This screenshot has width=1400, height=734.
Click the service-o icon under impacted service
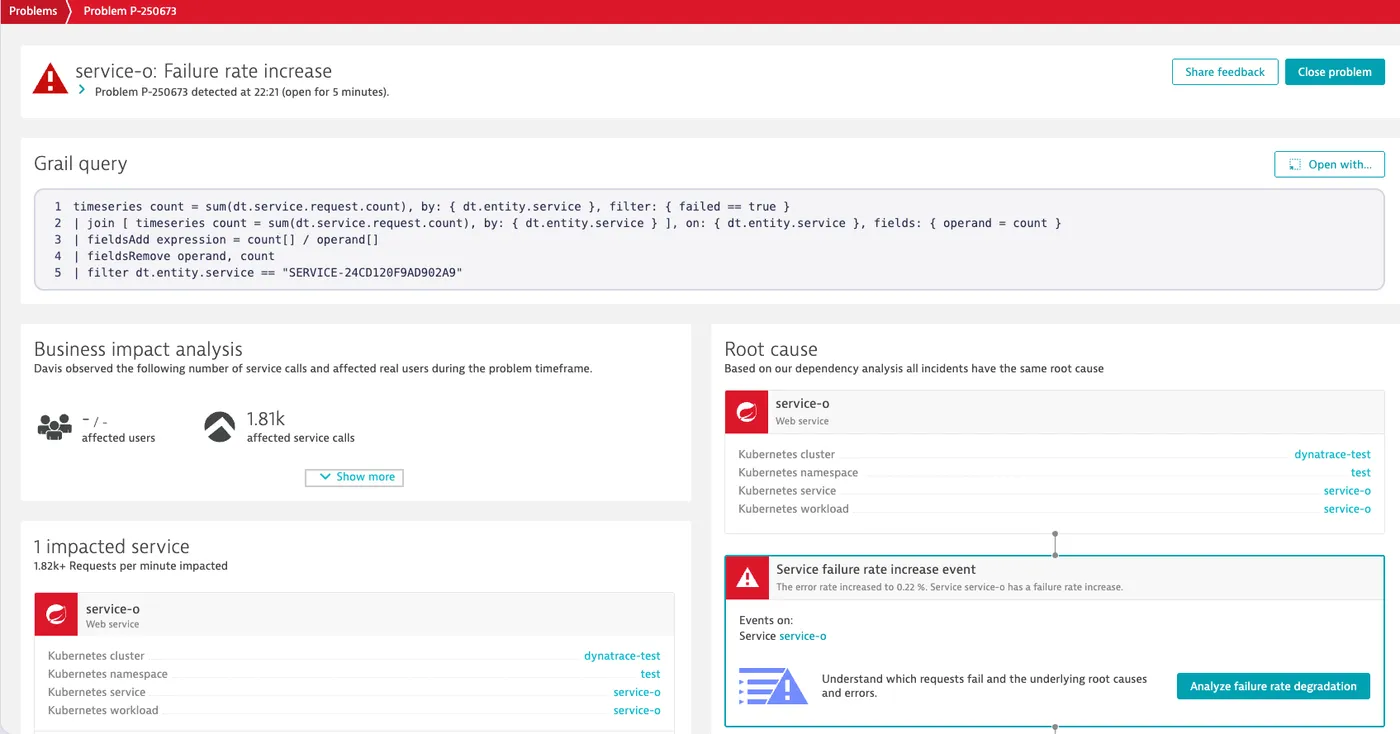56,614
